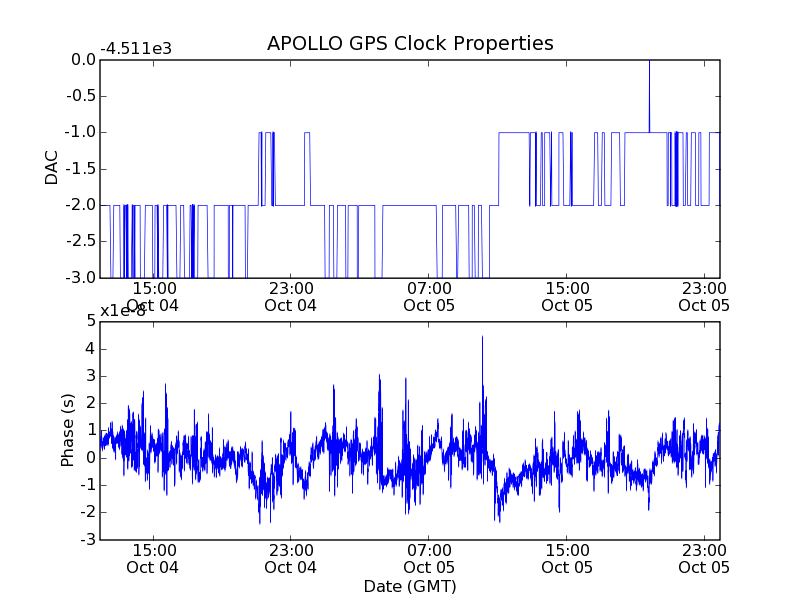Image resolution: width=800 pixels, height=600 pixels.
Task: Select the "0.0" tick on the DAC axis
Action: (83, 60)
